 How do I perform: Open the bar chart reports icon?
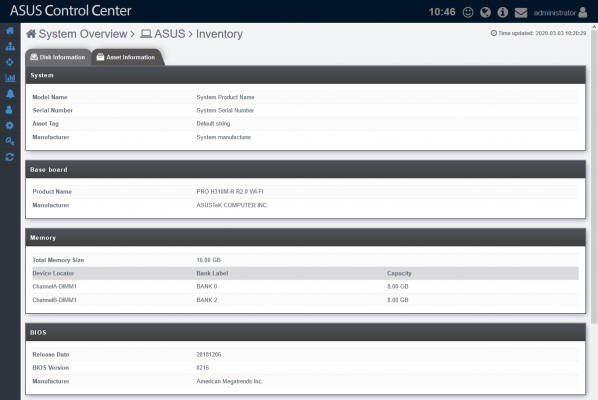point(10,78)
